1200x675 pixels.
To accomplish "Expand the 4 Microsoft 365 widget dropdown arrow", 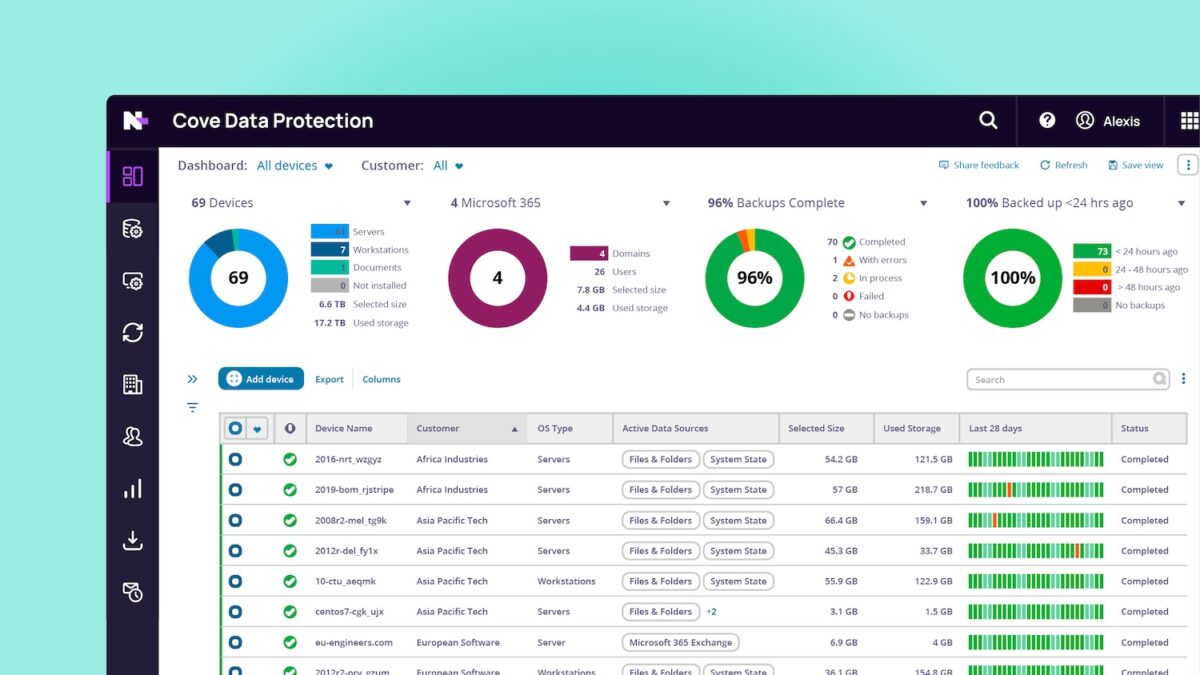I will coord(666,203).
